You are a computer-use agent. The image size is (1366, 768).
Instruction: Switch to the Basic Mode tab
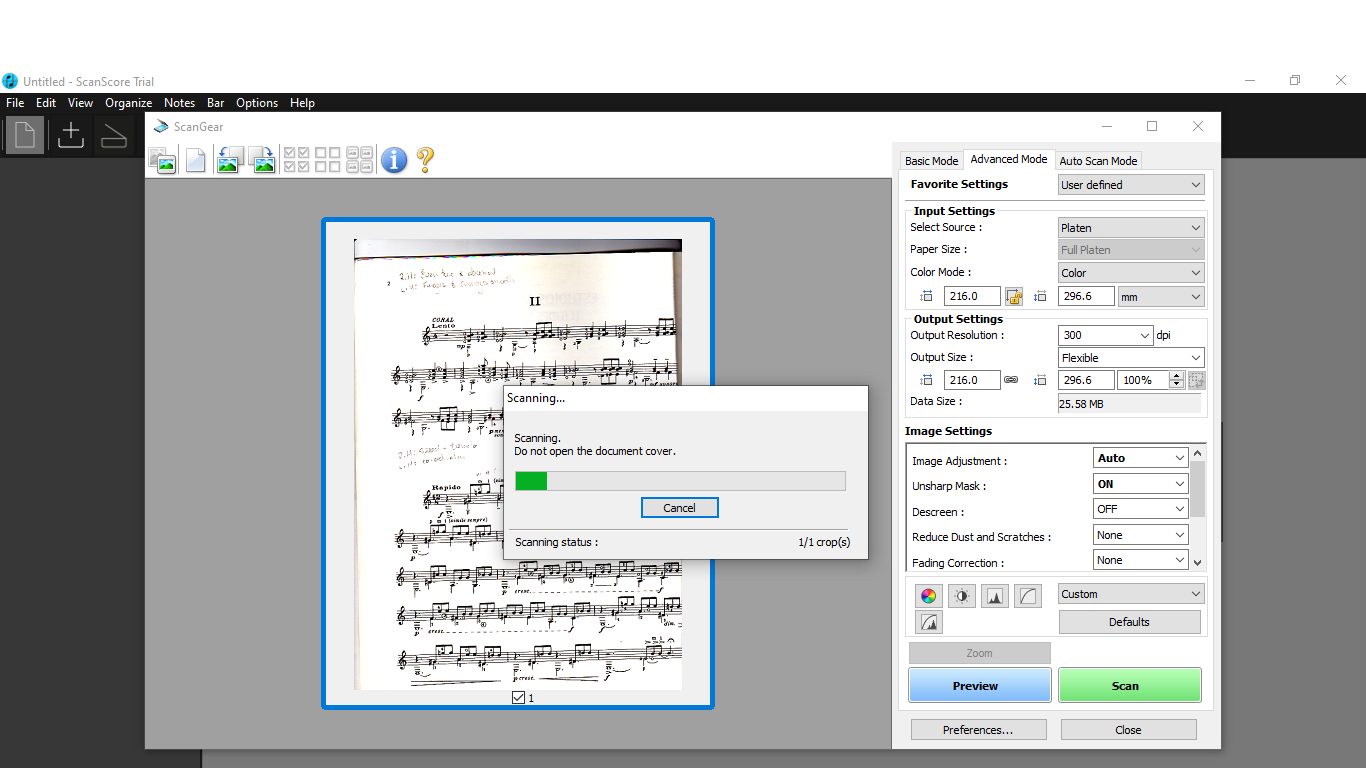point(931,161)
